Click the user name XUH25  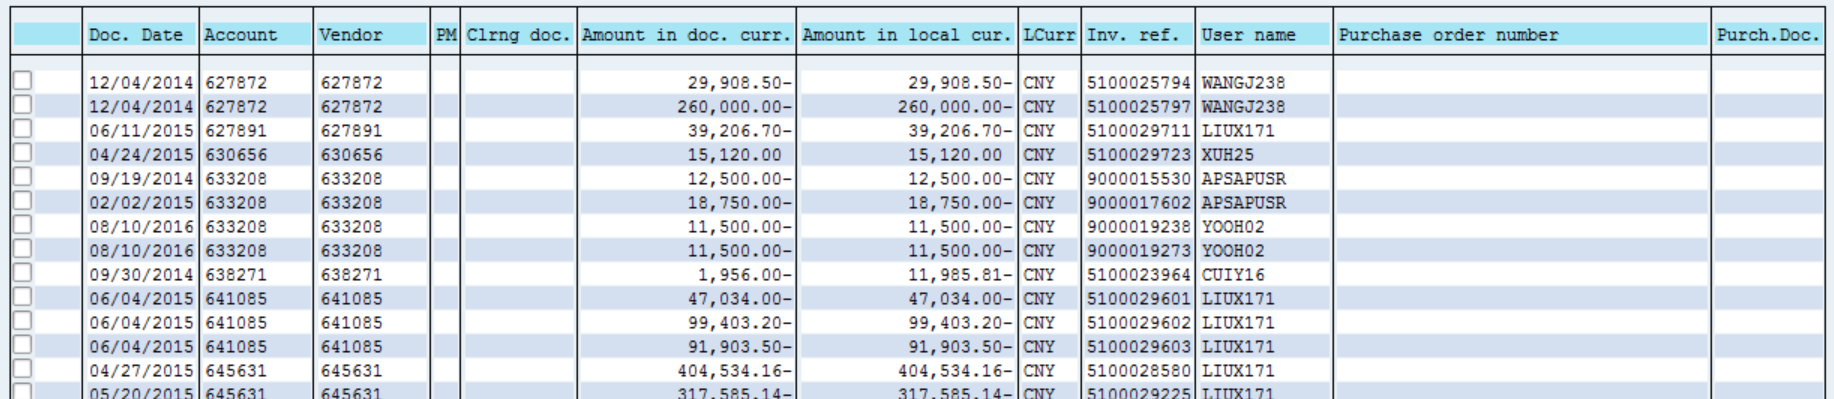[1227, 155]
